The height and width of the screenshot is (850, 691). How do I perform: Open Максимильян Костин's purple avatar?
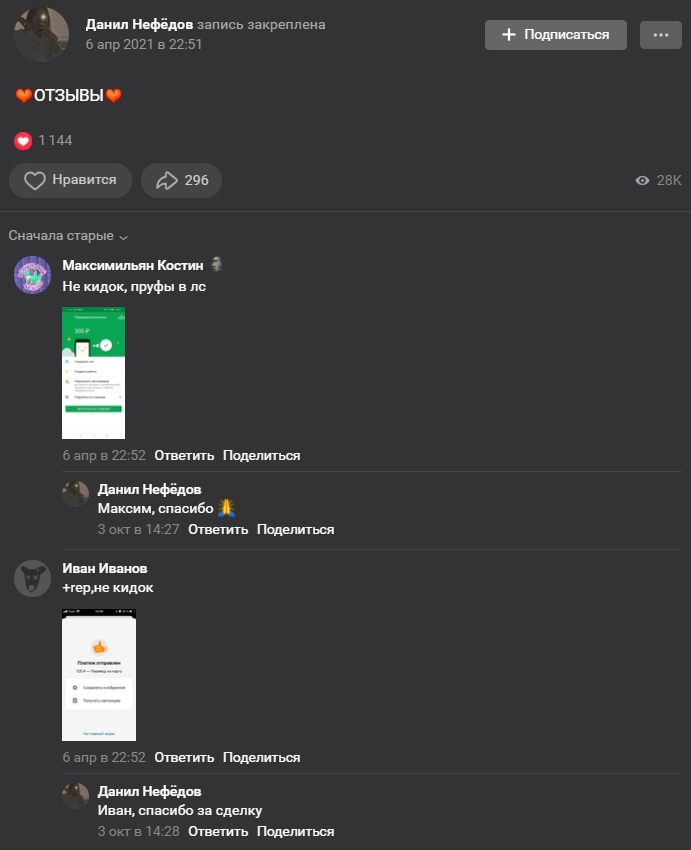33,275
